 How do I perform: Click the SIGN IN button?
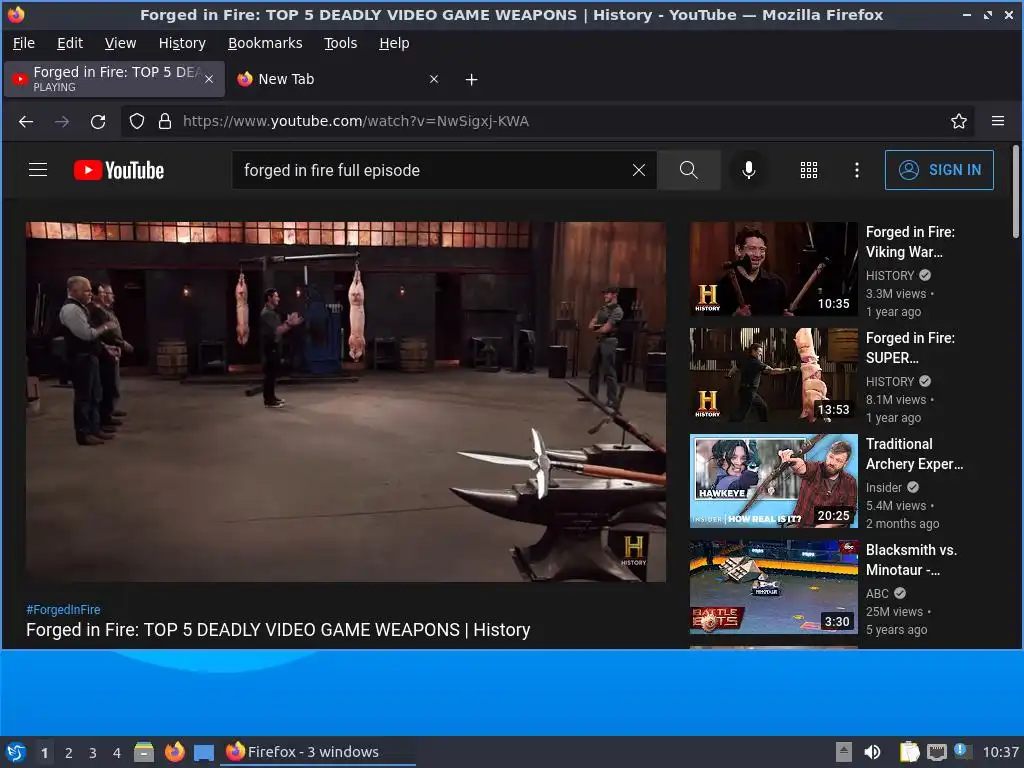tap(939, 170)
